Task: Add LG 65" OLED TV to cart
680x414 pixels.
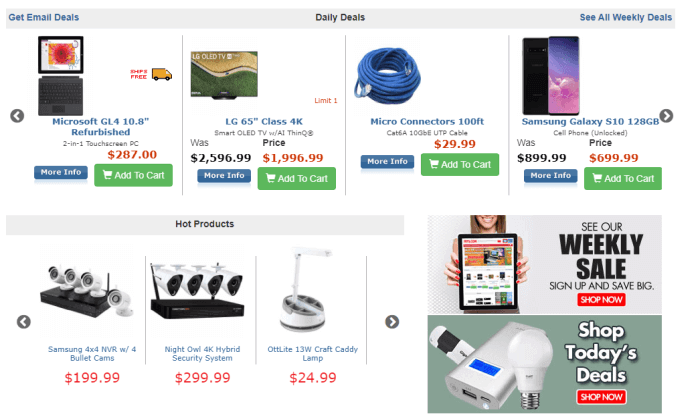Action: 297,179
